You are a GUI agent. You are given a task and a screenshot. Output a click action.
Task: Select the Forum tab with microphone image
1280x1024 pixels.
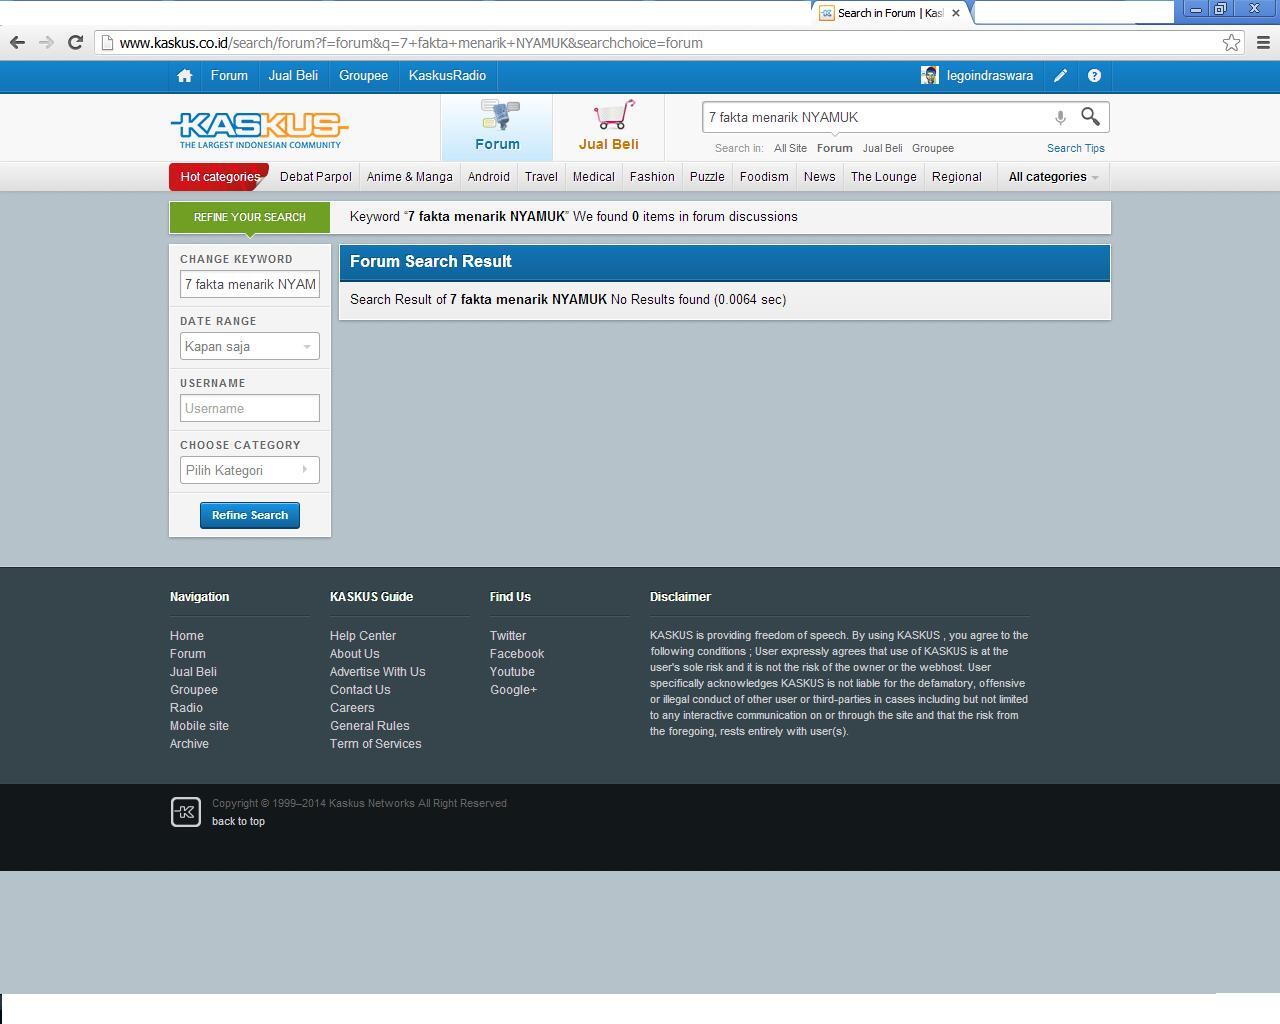coord(497,127)
